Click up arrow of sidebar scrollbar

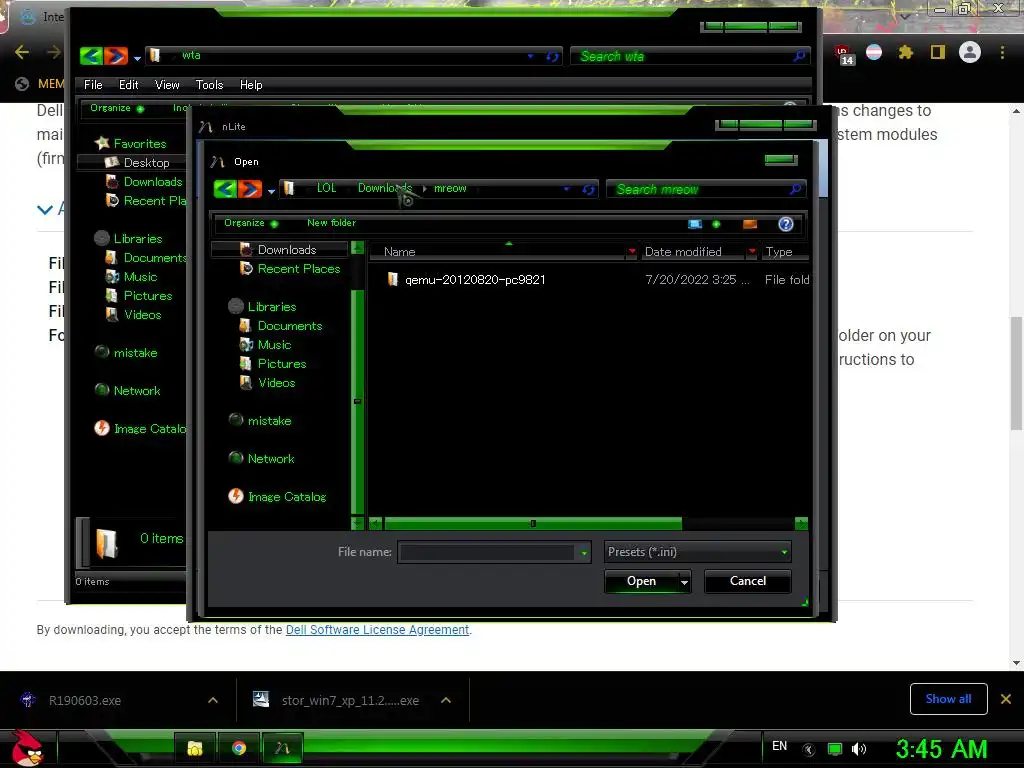click(x=357, y=248)
